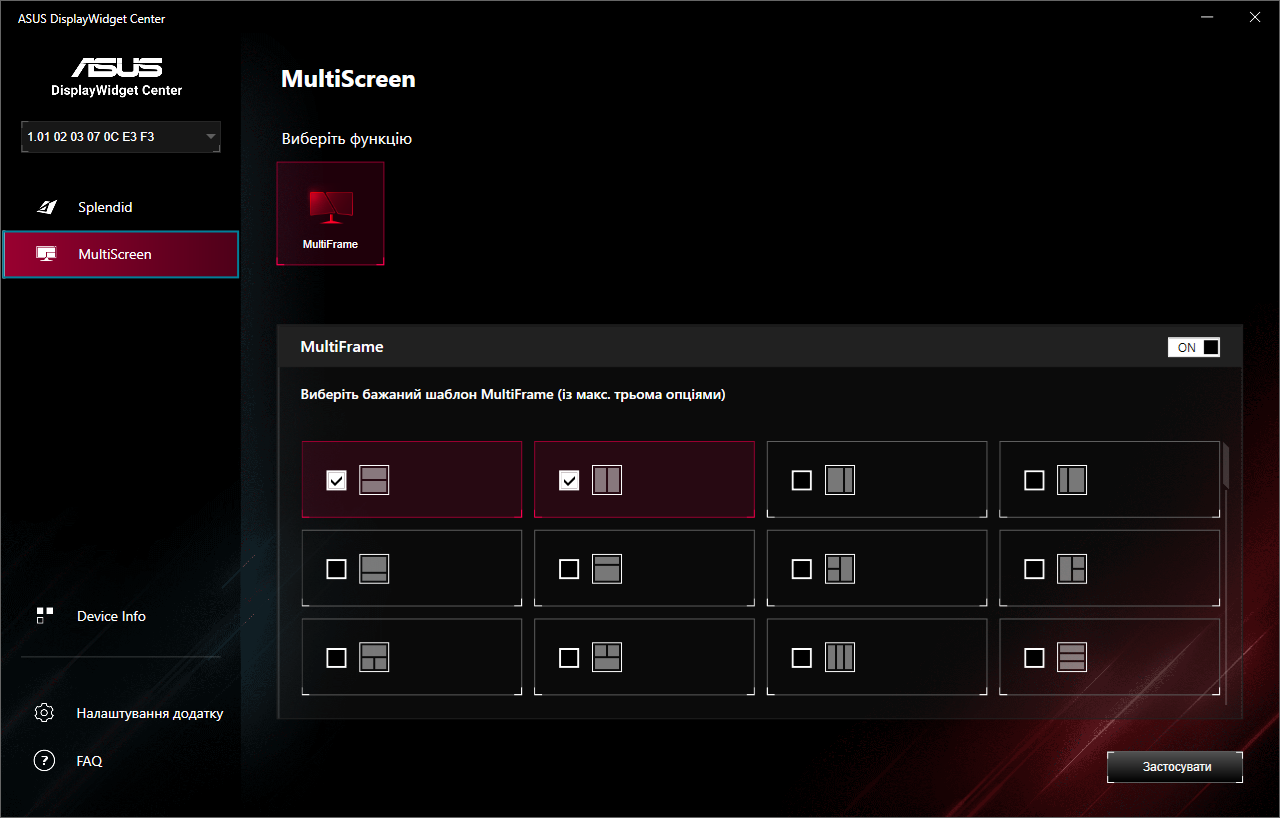Uncheck the two stacked equal rows template
The height and width of the screenshot is (818, 1280).
coord(336,481)
